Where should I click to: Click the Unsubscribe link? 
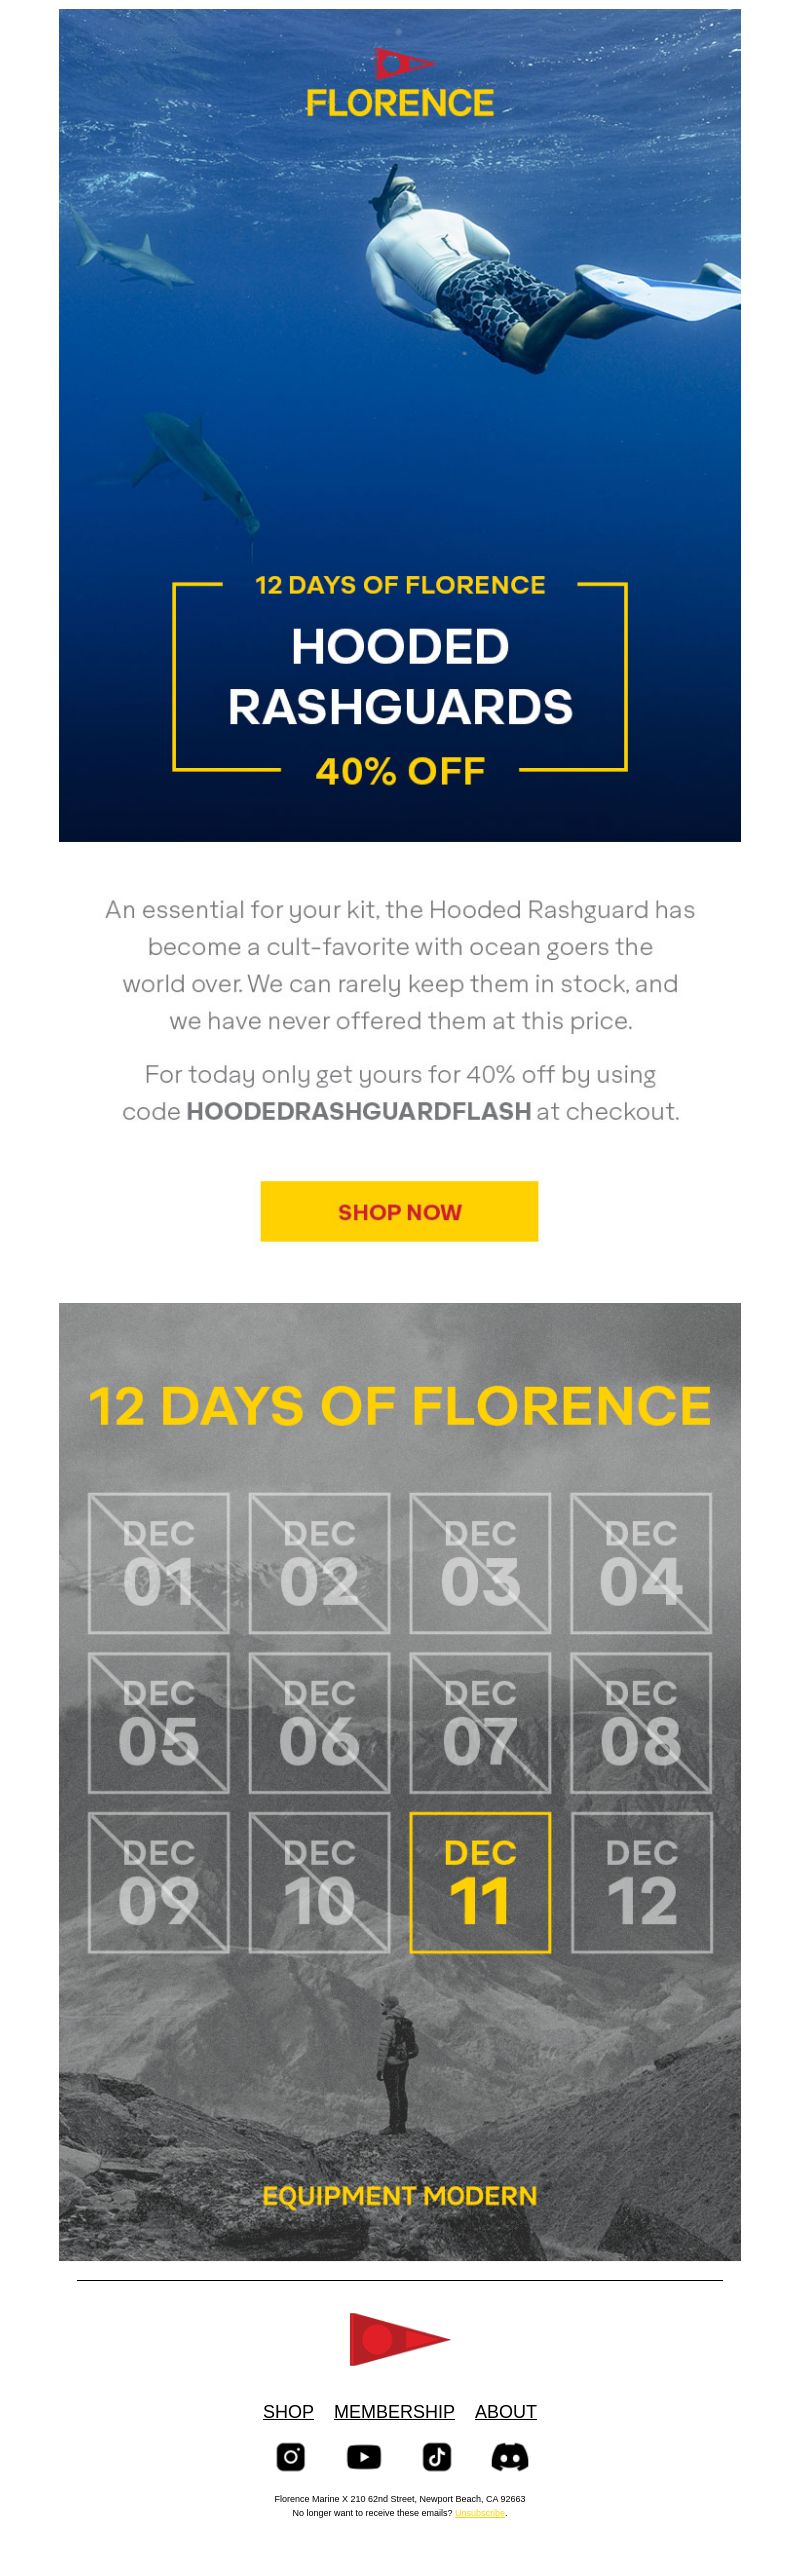(x=480, y=2513)
